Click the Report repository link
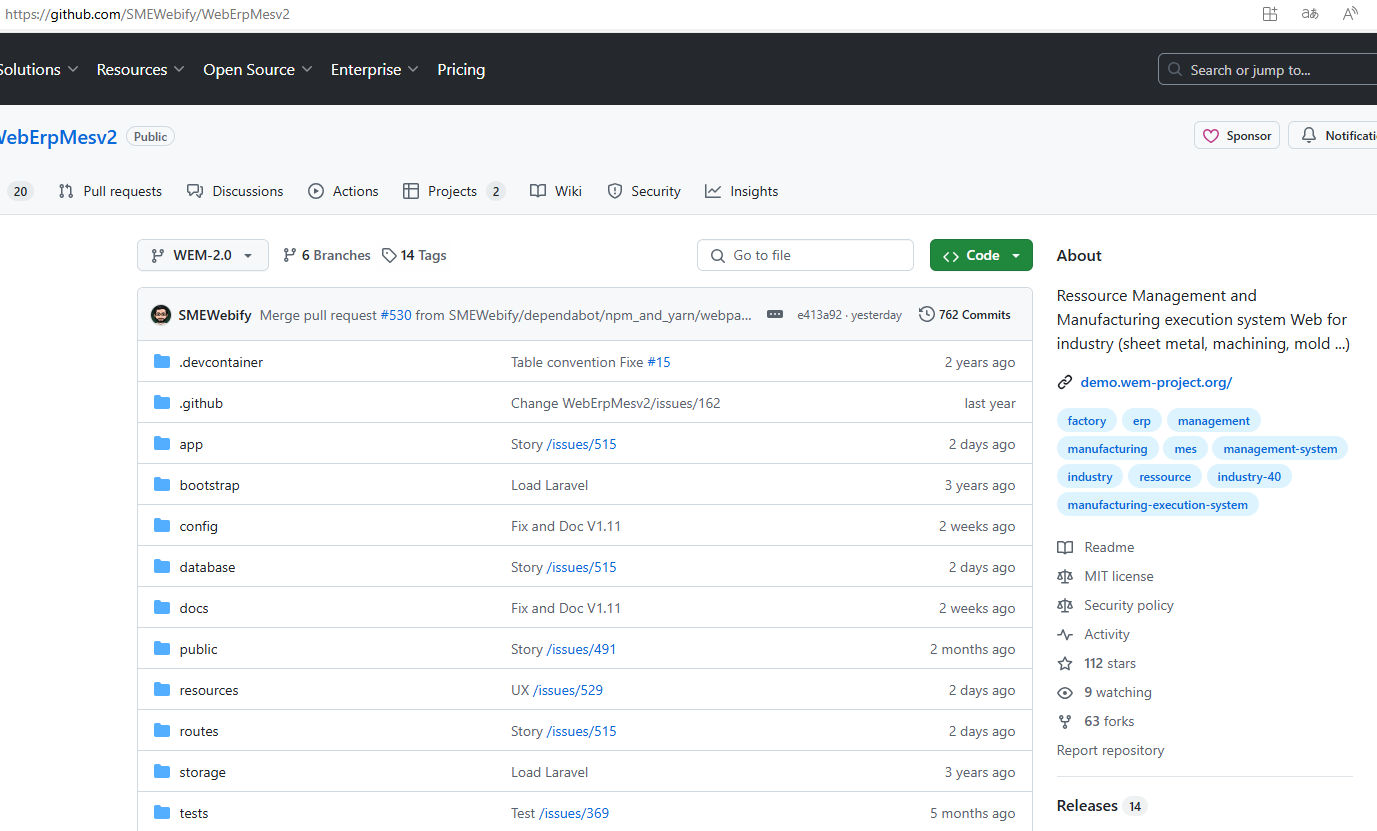This screenshot has height=831, width=1377. click(1110, 750)
